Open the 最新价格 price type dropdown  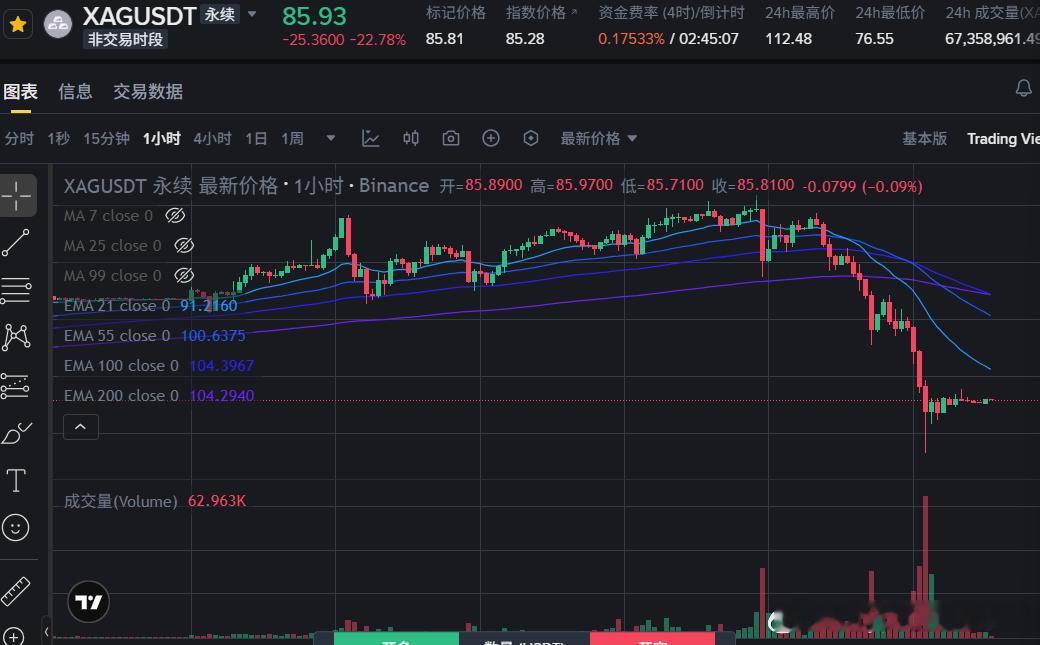(x=599, y=139)
